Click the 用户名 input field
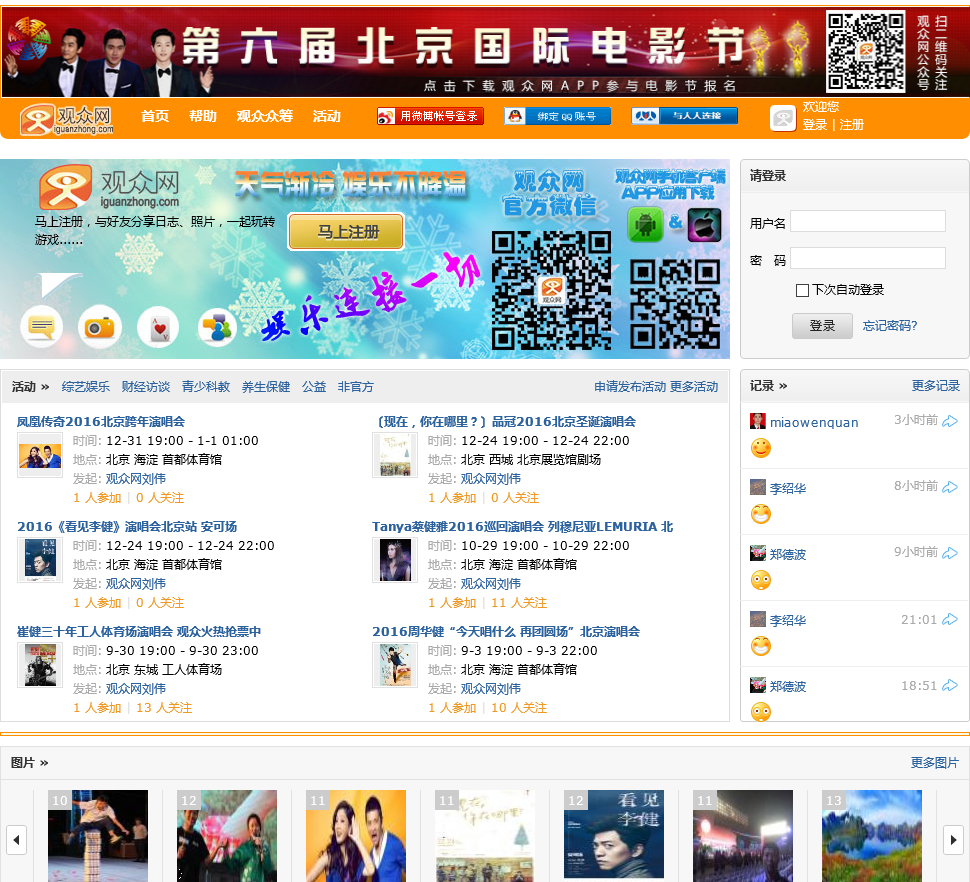 coord(868,221)
